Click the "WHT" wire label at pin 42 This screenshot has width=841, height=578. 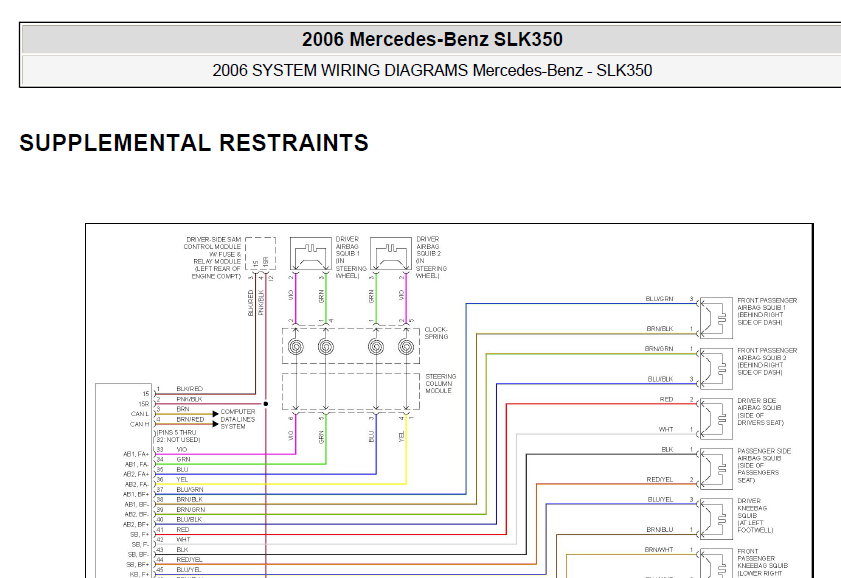coord(183,539)
